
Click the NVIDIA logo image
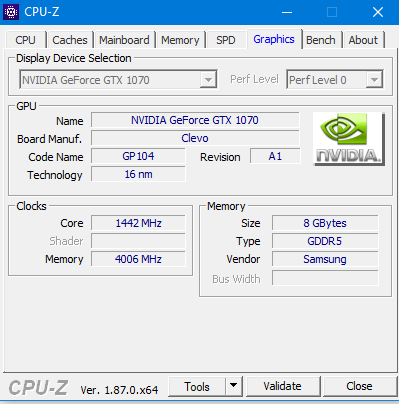349,139
